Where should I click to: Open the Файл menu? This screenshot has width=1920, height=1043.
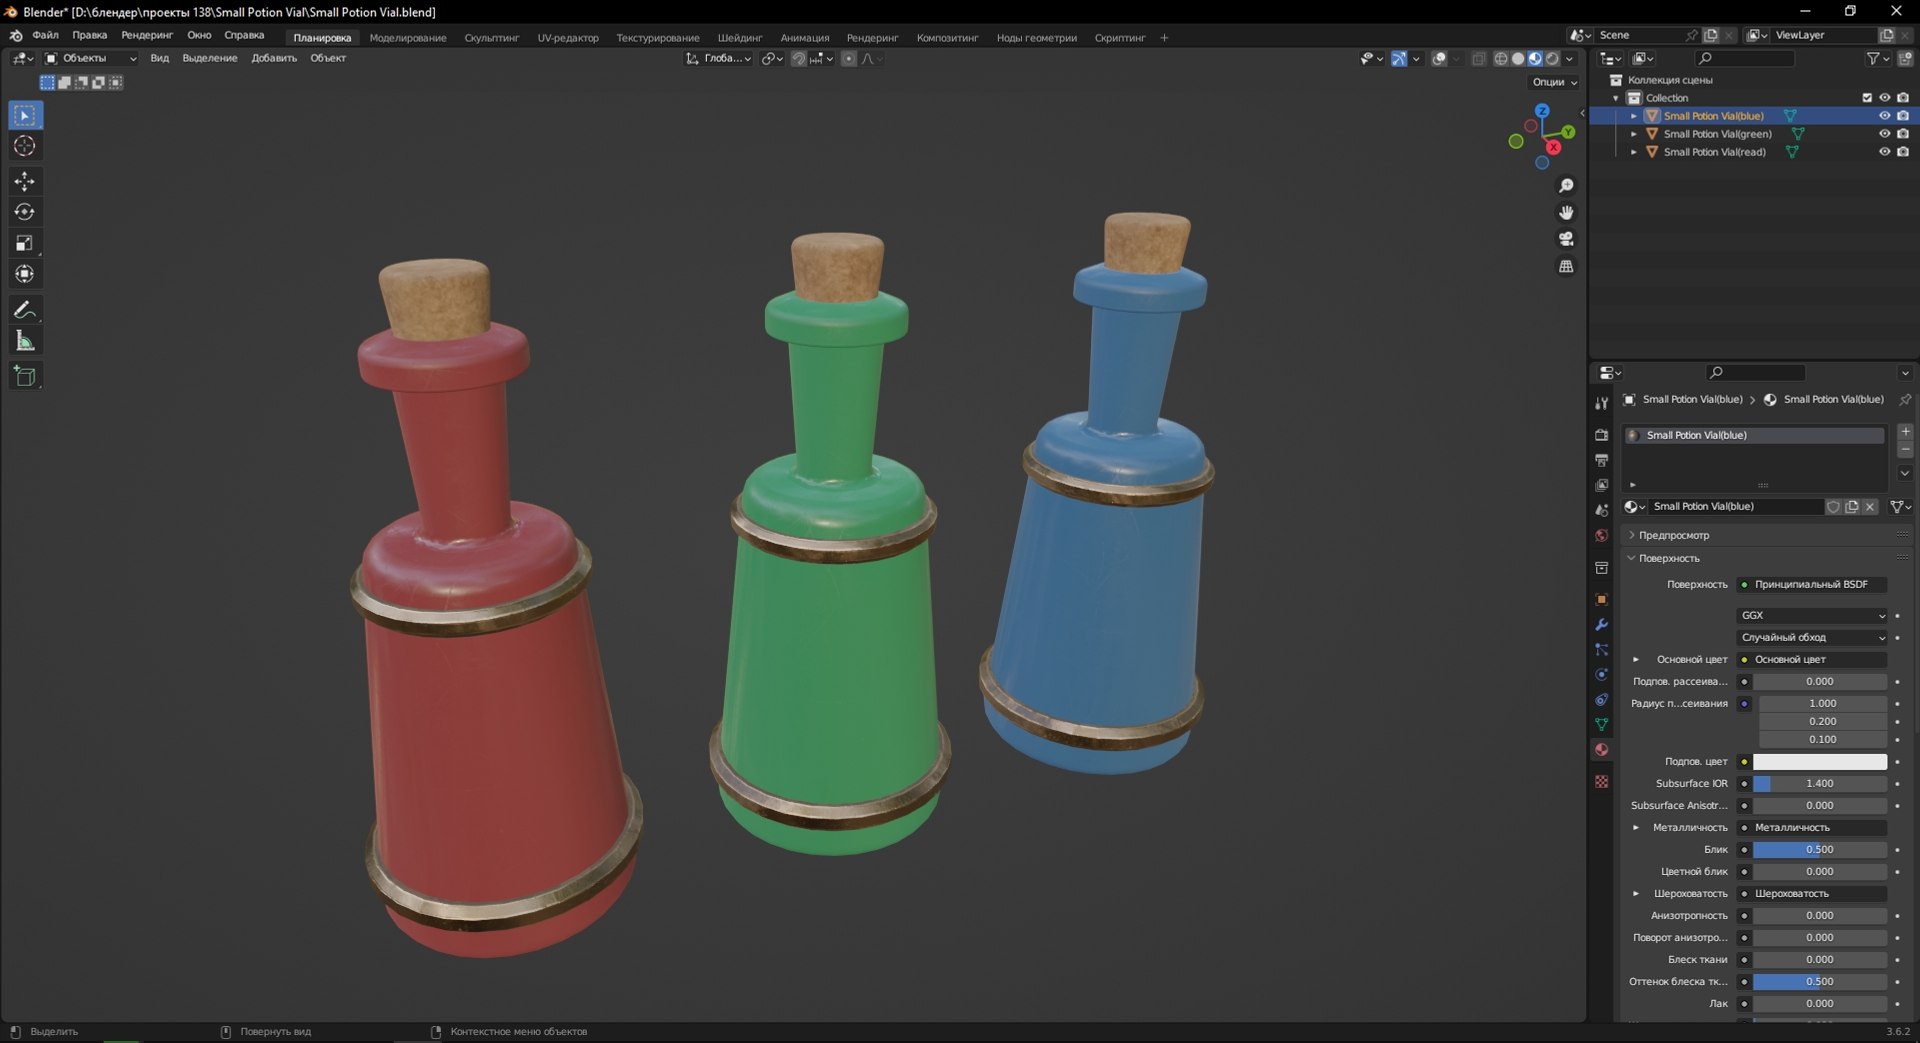[x=45, y=35]
